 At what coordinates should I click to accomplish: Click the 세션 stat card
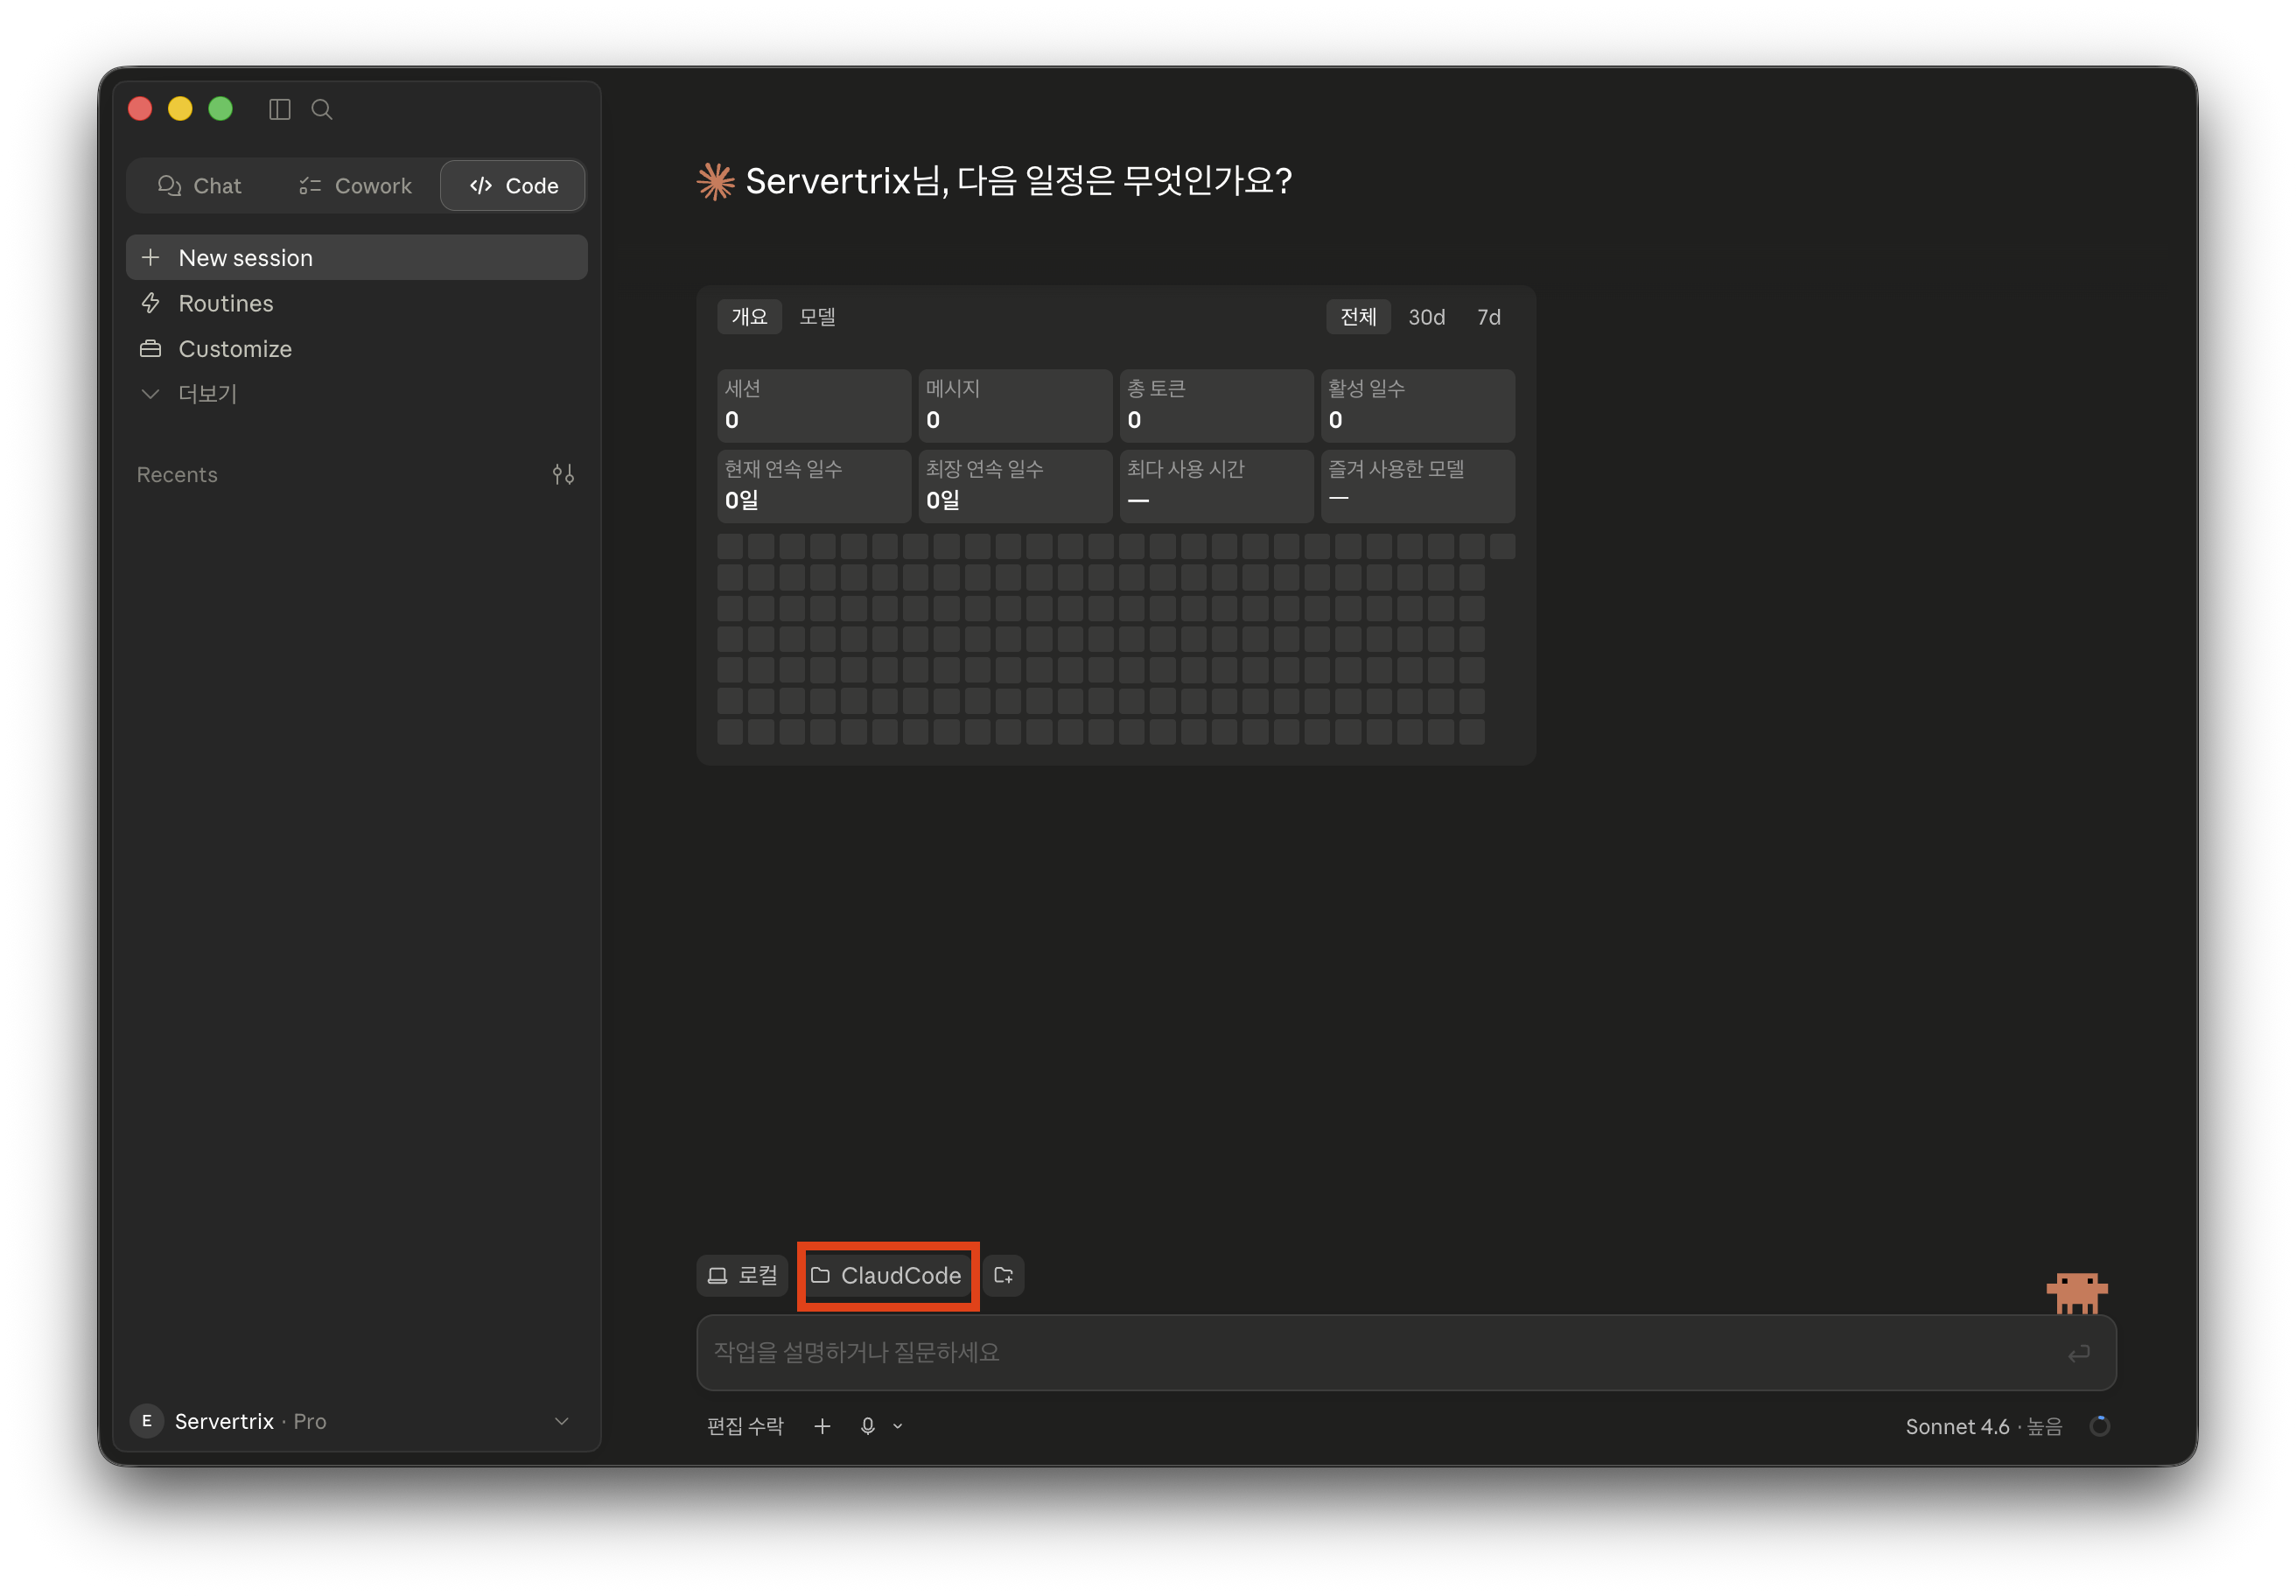(813, 405)
